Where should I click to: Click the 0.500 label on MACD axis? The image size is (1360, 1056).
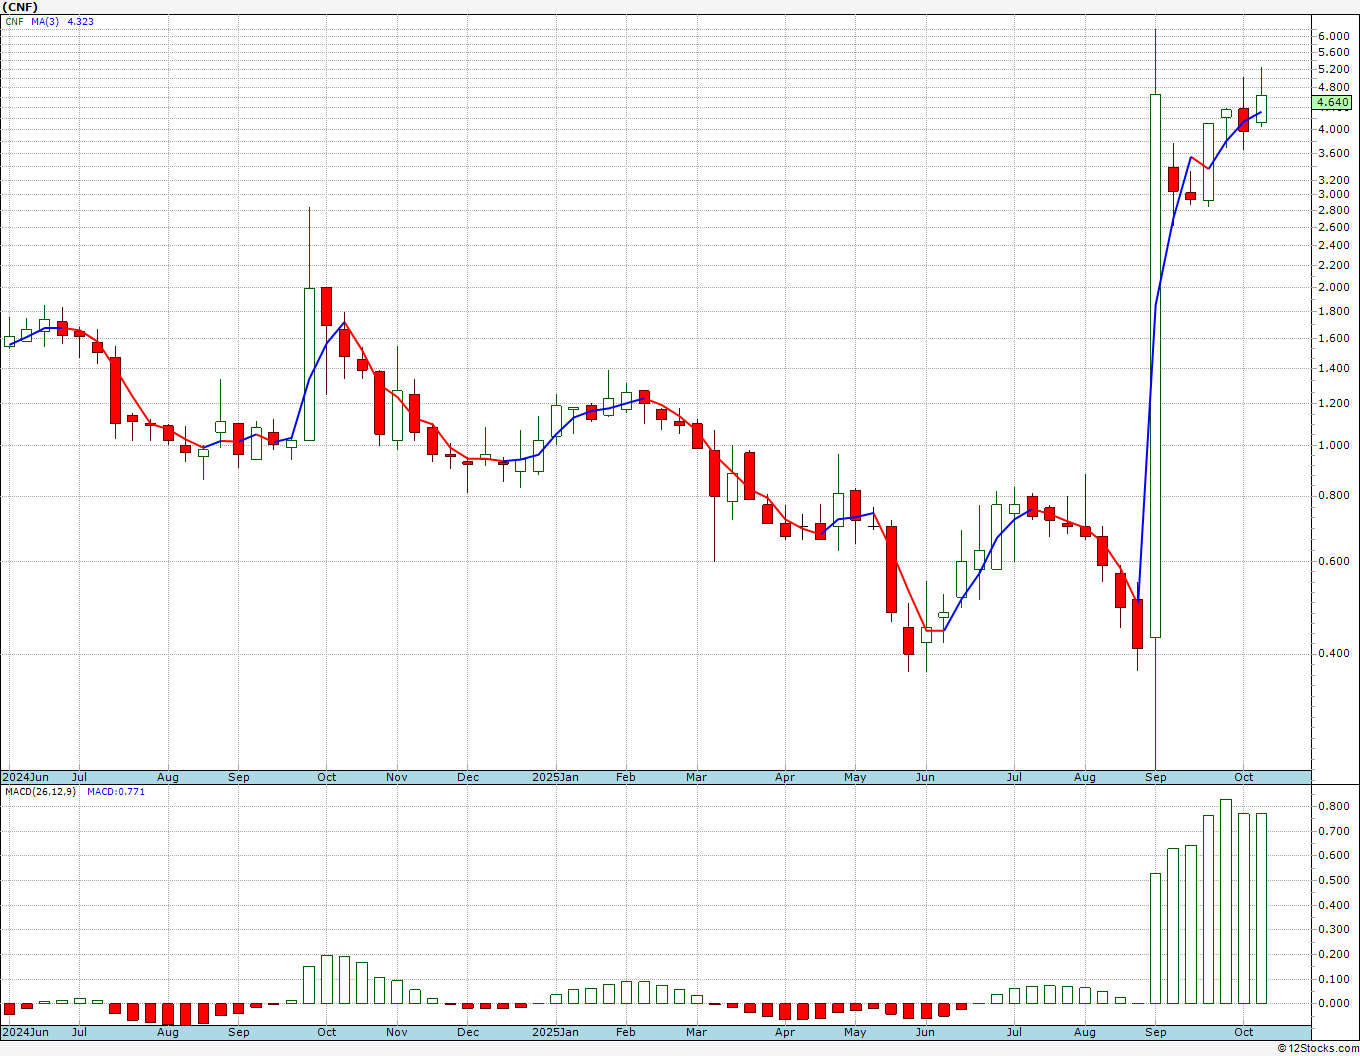click(1333, 880)
